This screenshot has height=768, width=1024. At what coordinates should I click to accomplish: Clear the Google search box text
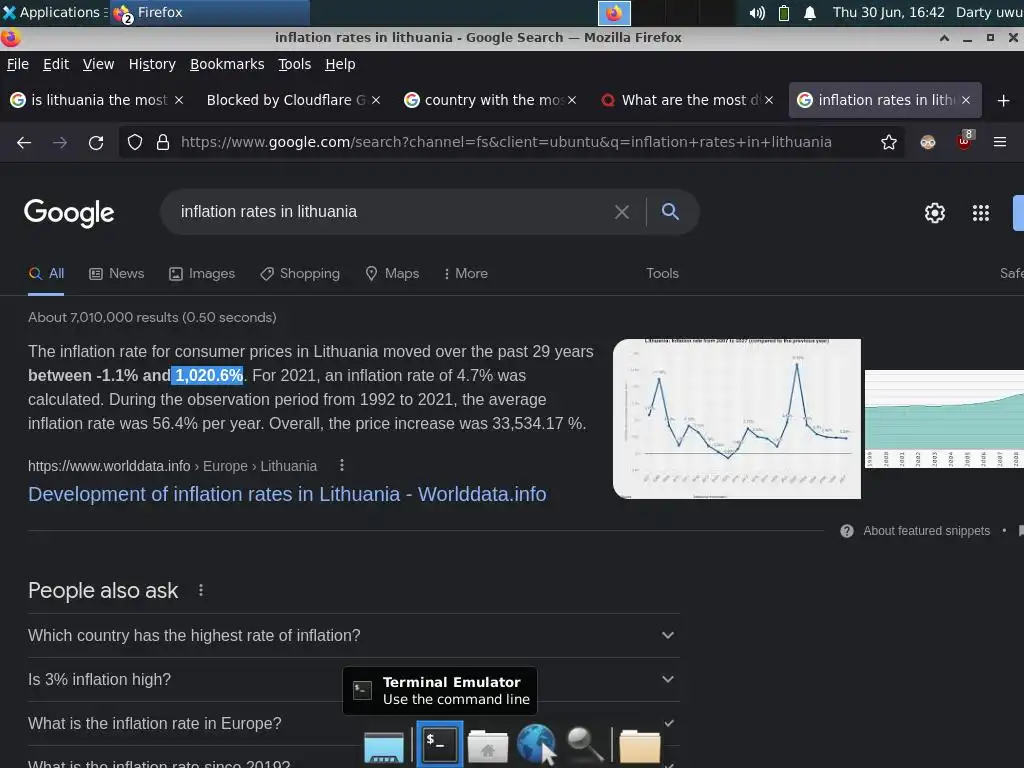click(x=622, y=212)
